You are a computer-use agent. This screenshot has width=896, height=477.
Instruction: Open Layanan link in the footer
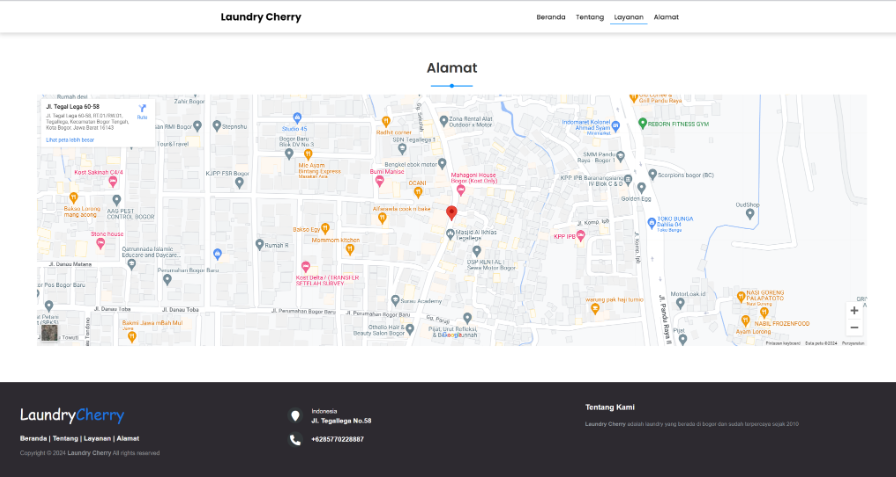(x=97, y=439)
